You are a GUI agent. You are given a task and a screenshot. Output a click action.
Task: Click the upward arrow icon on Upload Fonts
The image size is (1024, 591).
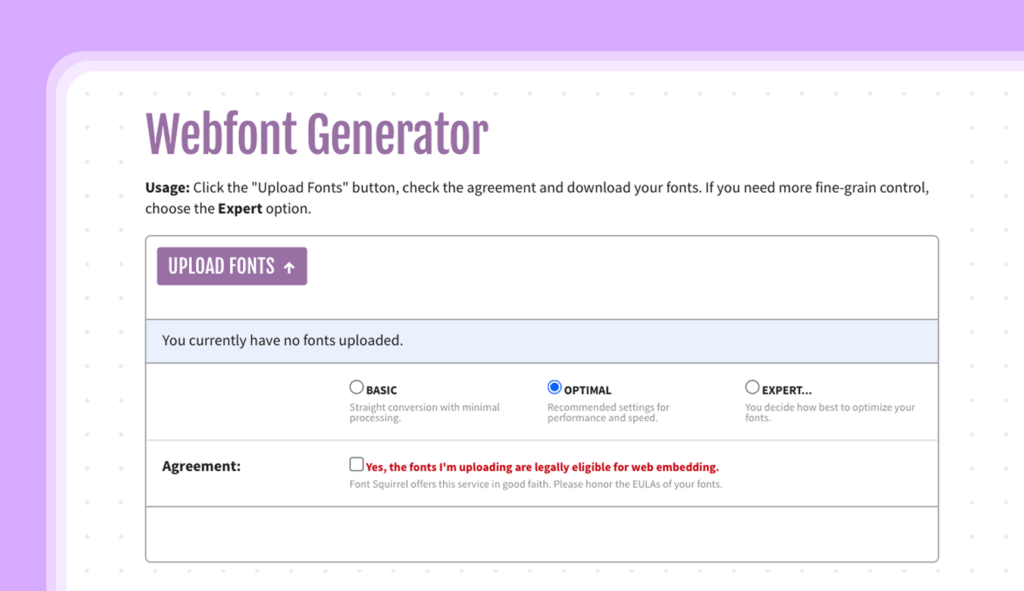point(288,265)
